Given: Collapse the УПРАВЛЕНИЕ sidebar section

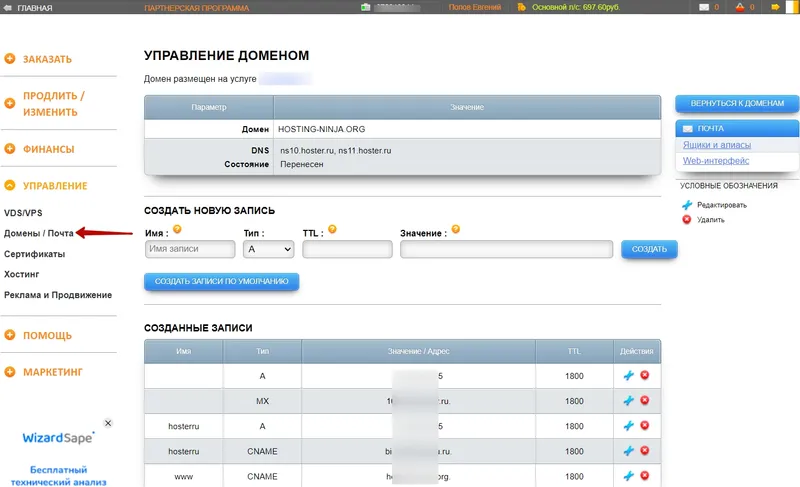Looking at the screenshot, I should pyautogui.click(x=10, y=185).
